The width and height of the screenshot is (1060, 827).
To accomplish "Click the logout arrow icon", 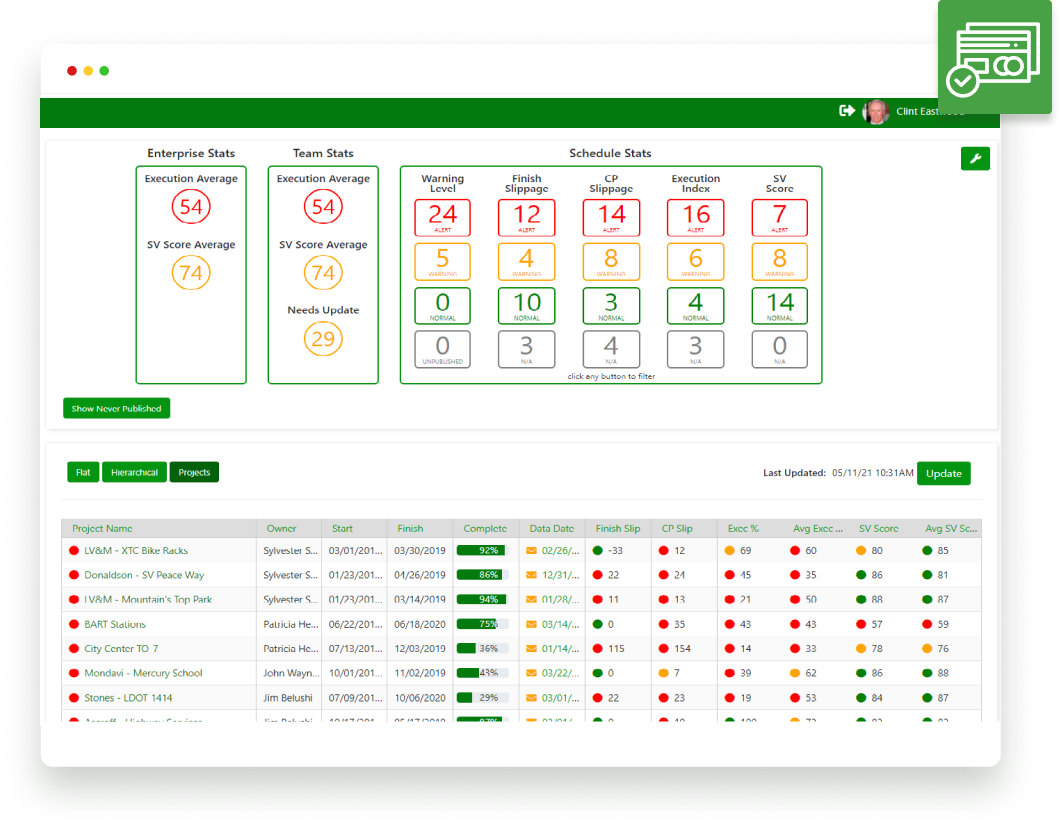I will (847, 111).
